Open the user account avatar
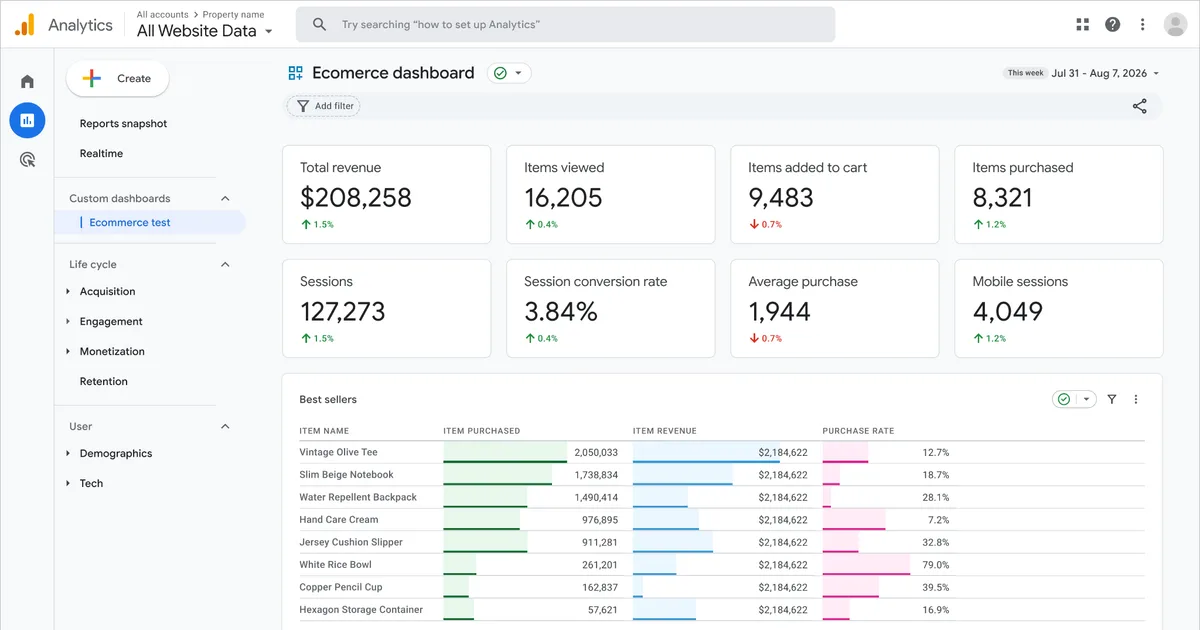Viewport: 1200px width, 630px height. [1175, 25]
